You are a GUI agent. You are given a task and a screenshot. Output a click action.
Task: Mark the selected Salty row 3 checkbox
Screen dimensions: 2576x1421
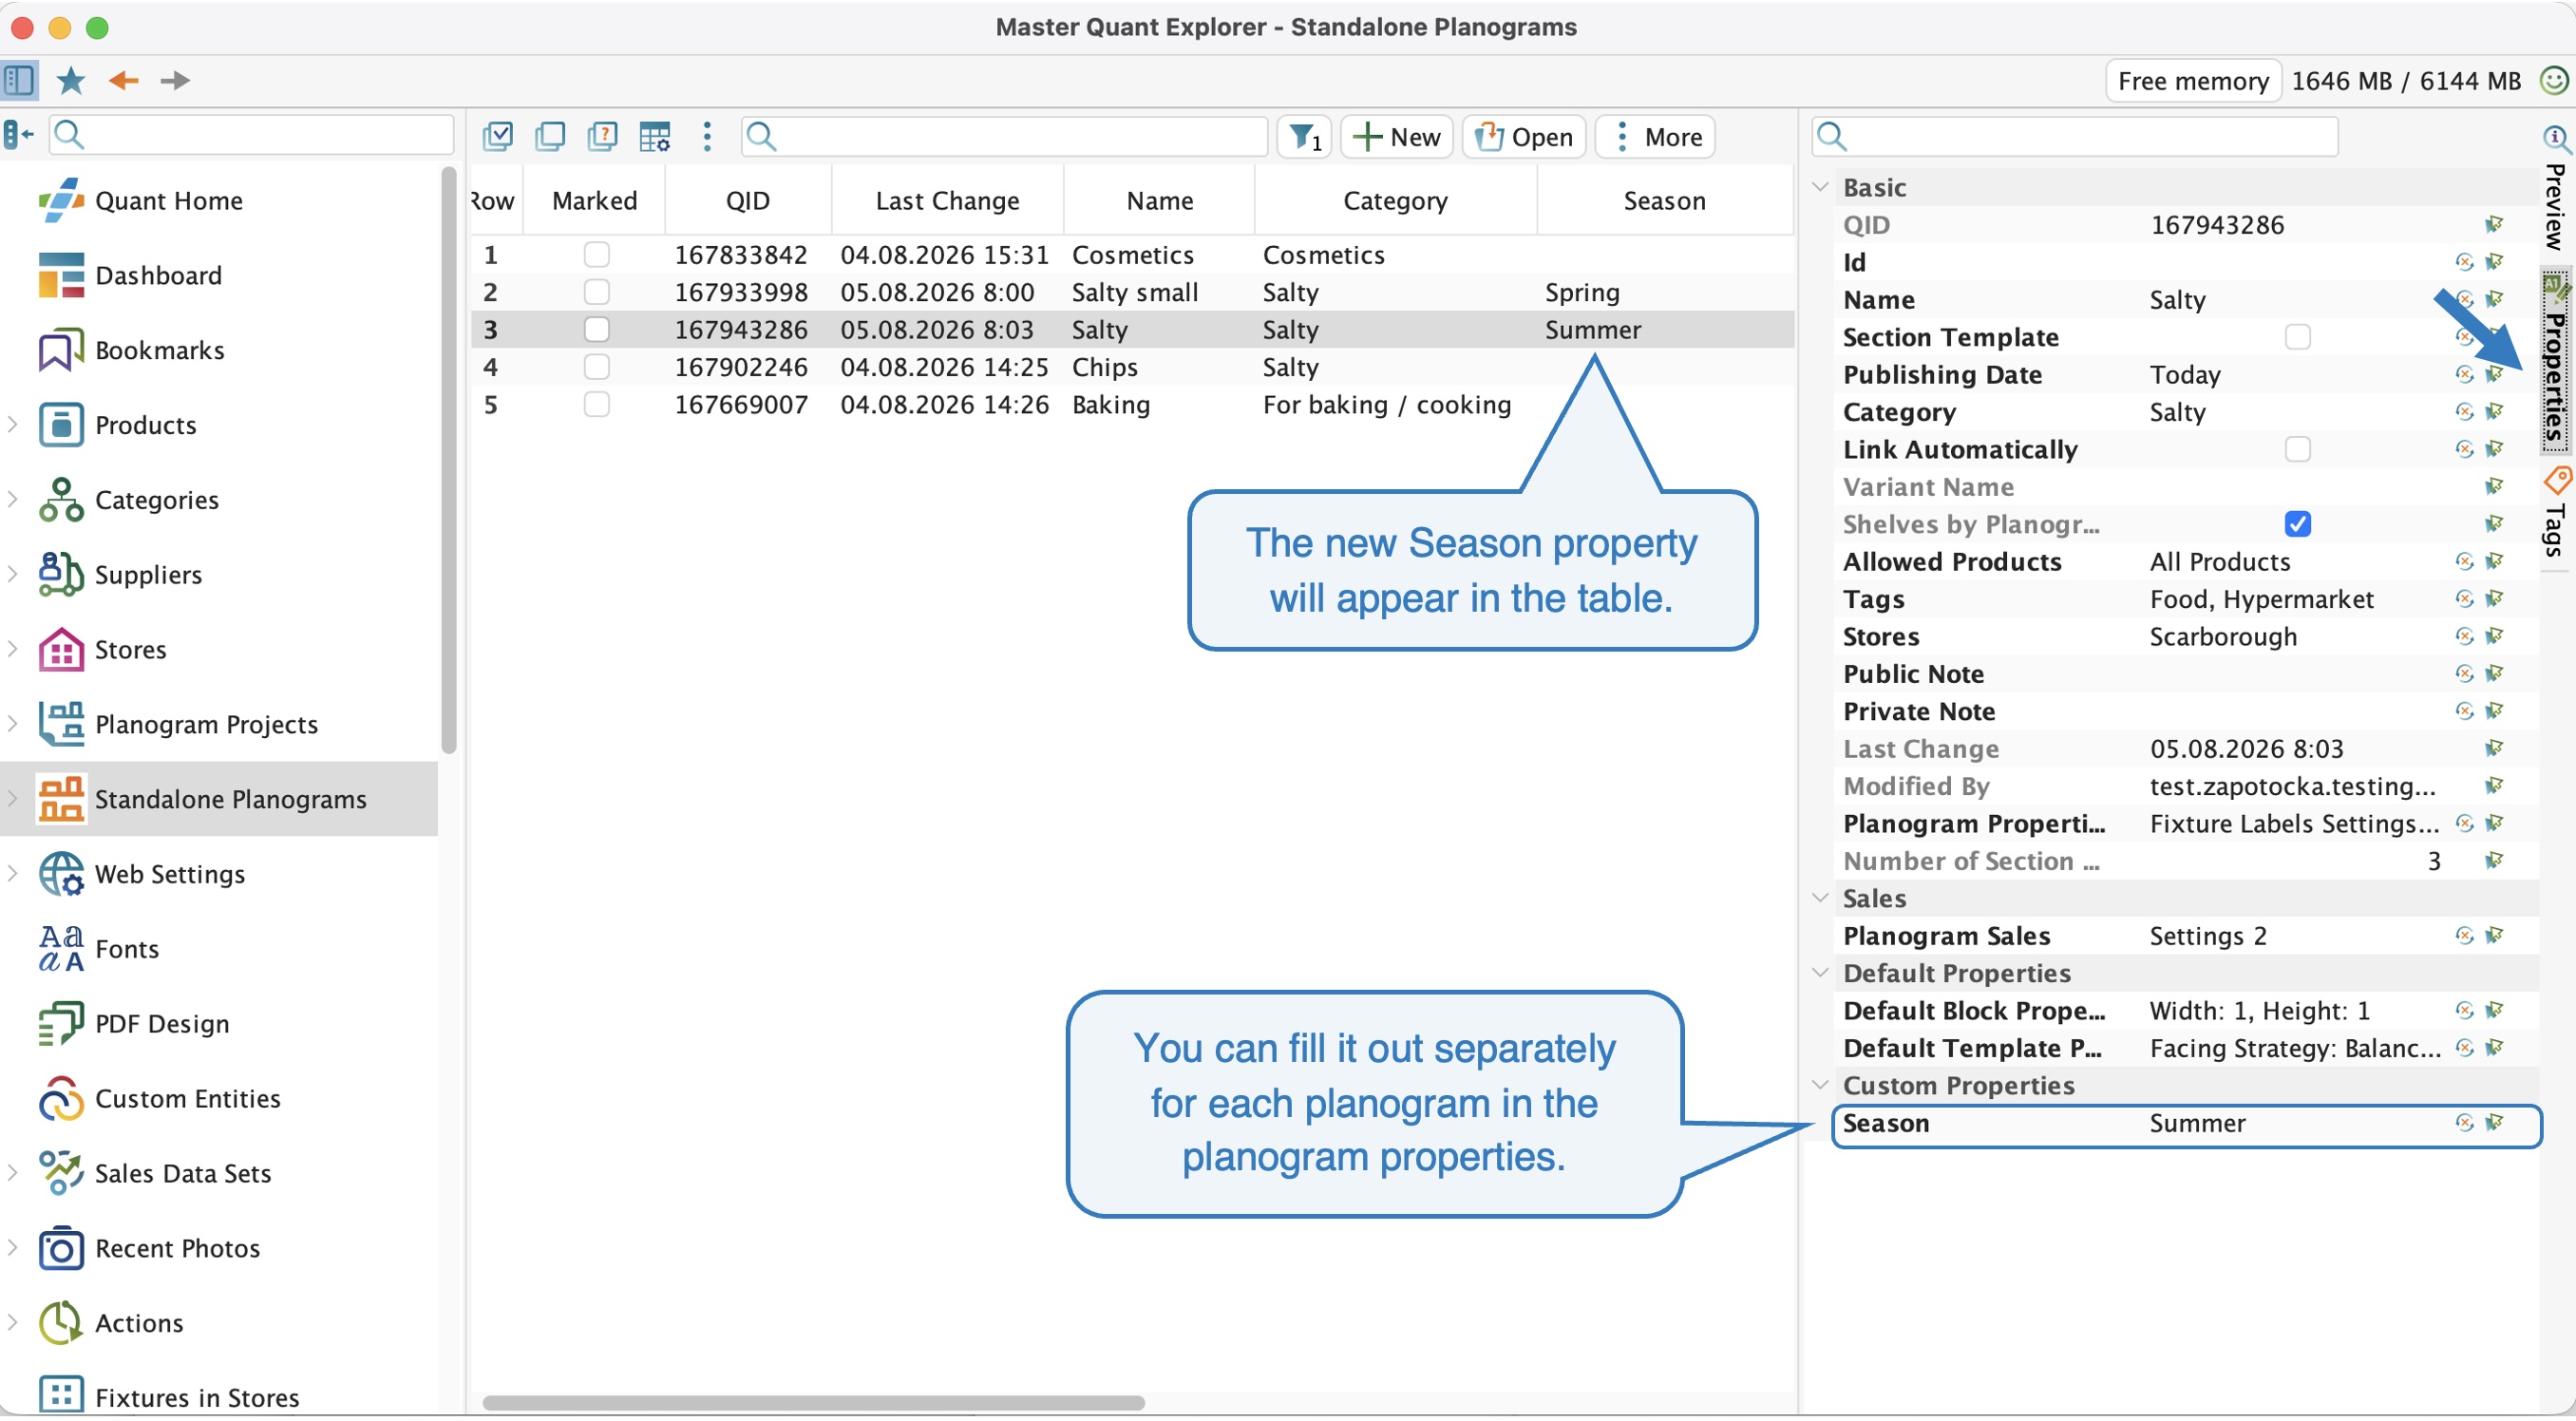(x=597, y=330)
